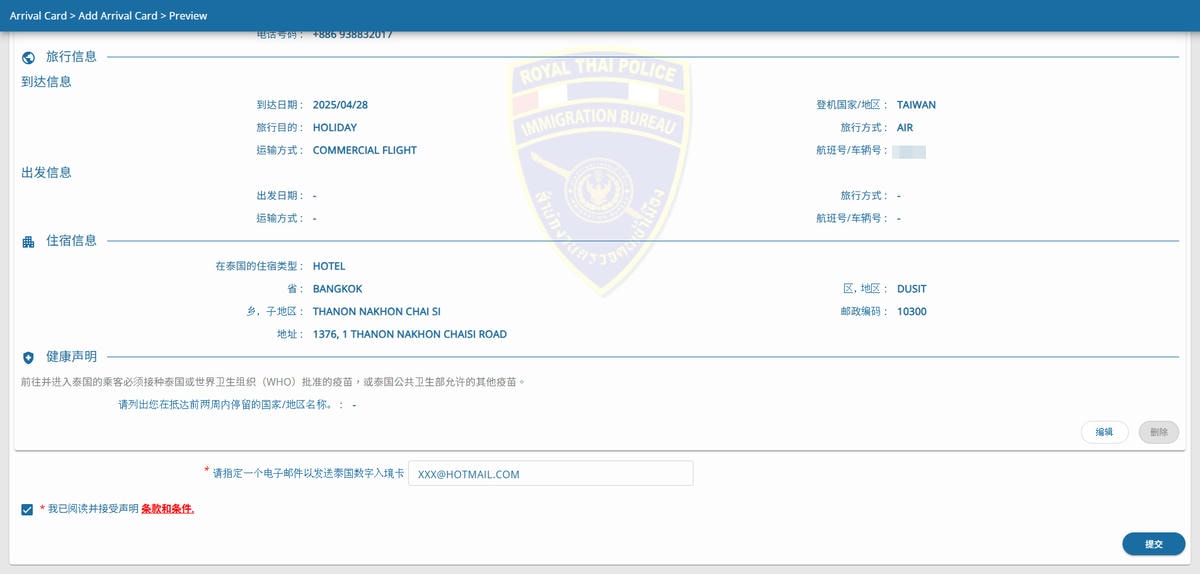
Task: Click the 到达日期 label
Action: pos(281,105)
